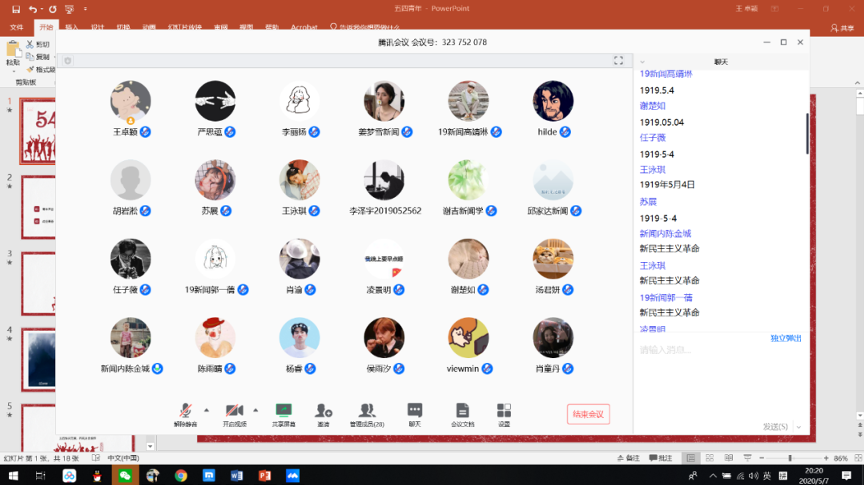
Task: Click the spell check icon in status bar
Action: click(96, 458)
